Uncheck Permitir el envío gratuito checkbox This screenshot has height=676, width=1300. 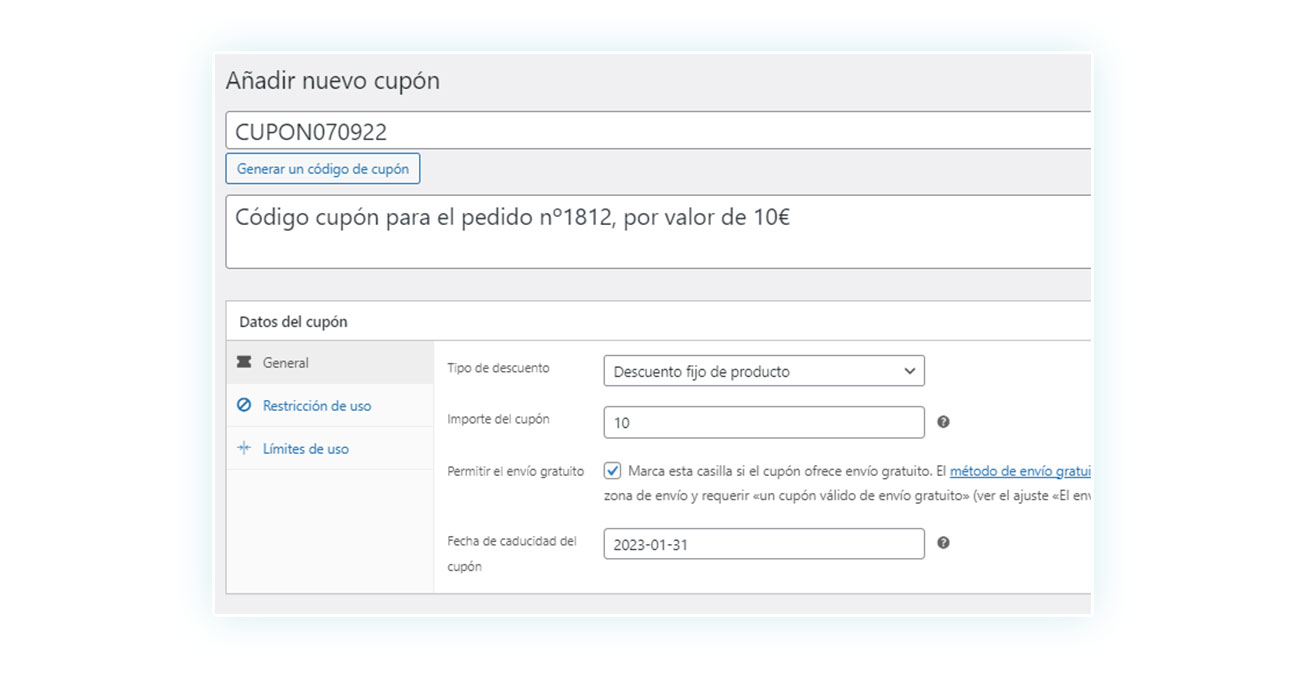613,471
